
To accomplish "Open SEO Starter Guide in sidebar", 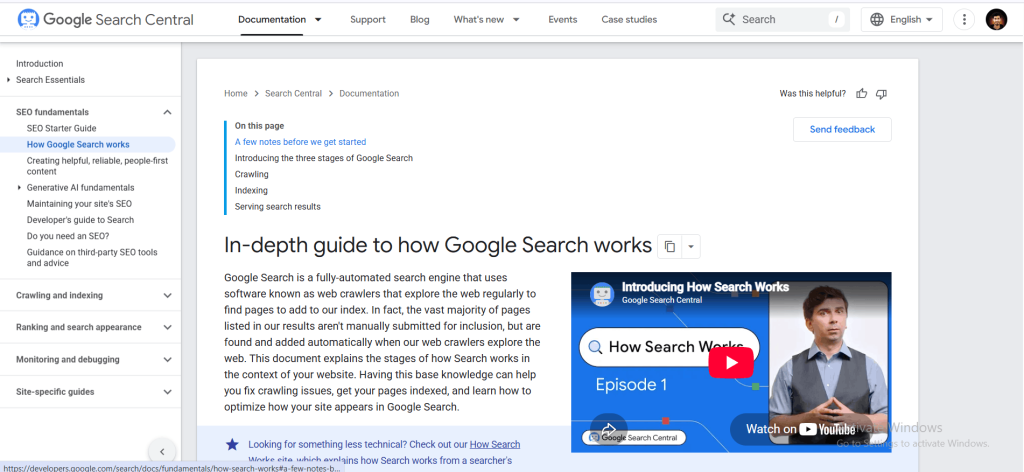I will (61, 129).
